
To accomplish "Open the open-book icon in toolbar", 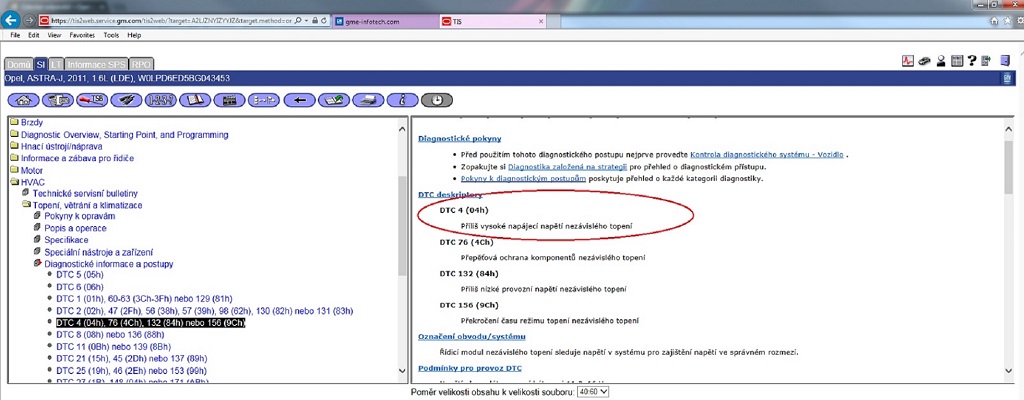I will (x=195, y=100).
